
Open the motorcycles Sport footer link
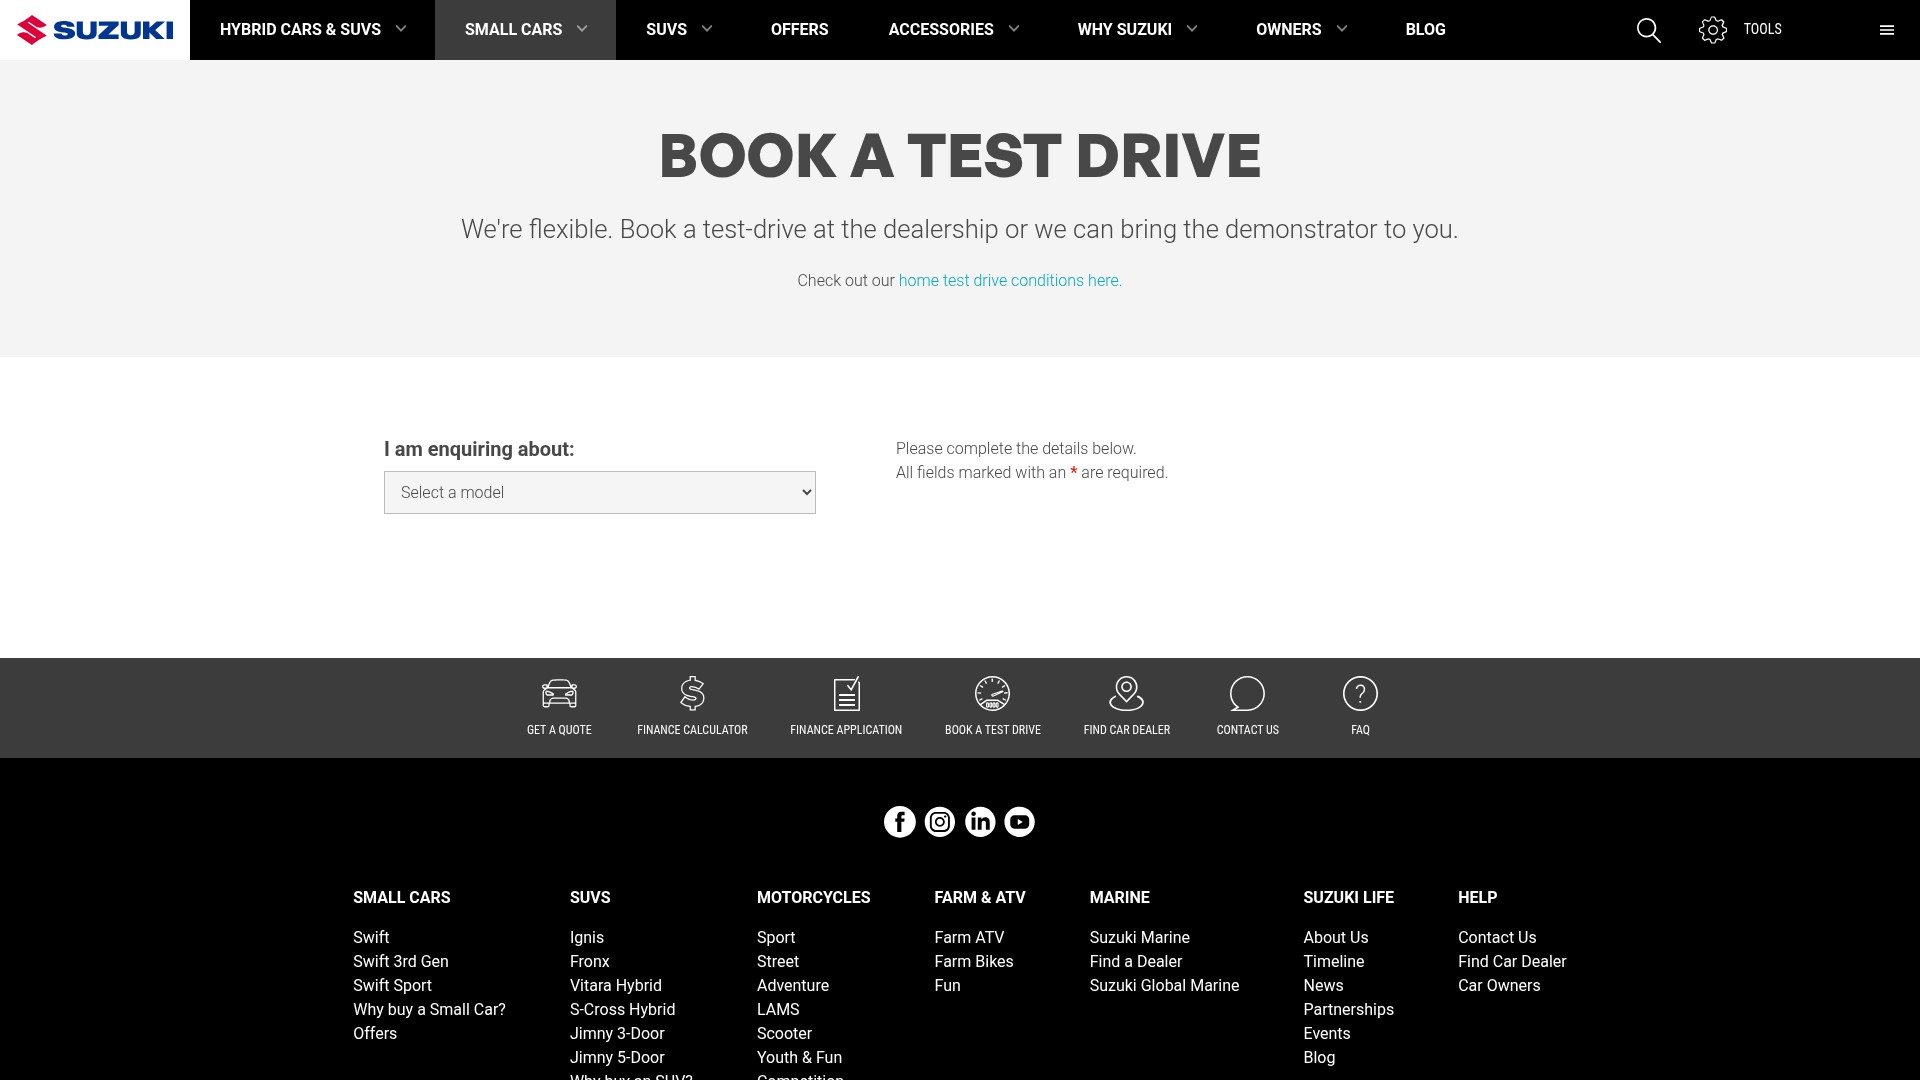tap(776, 938)
